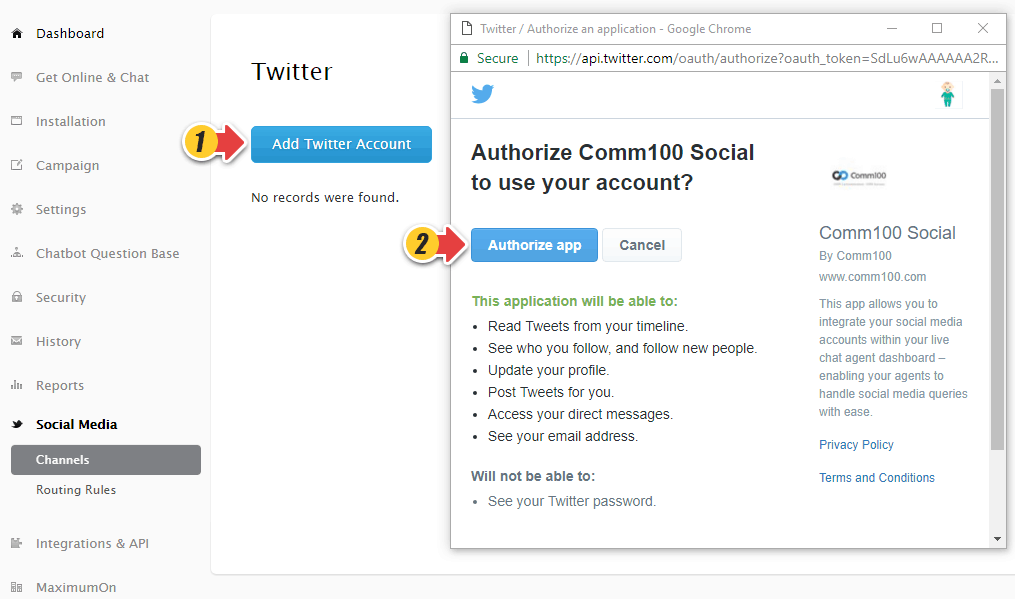
Task: Select the Routing Rules submenu item
Action: click(76, 490)
